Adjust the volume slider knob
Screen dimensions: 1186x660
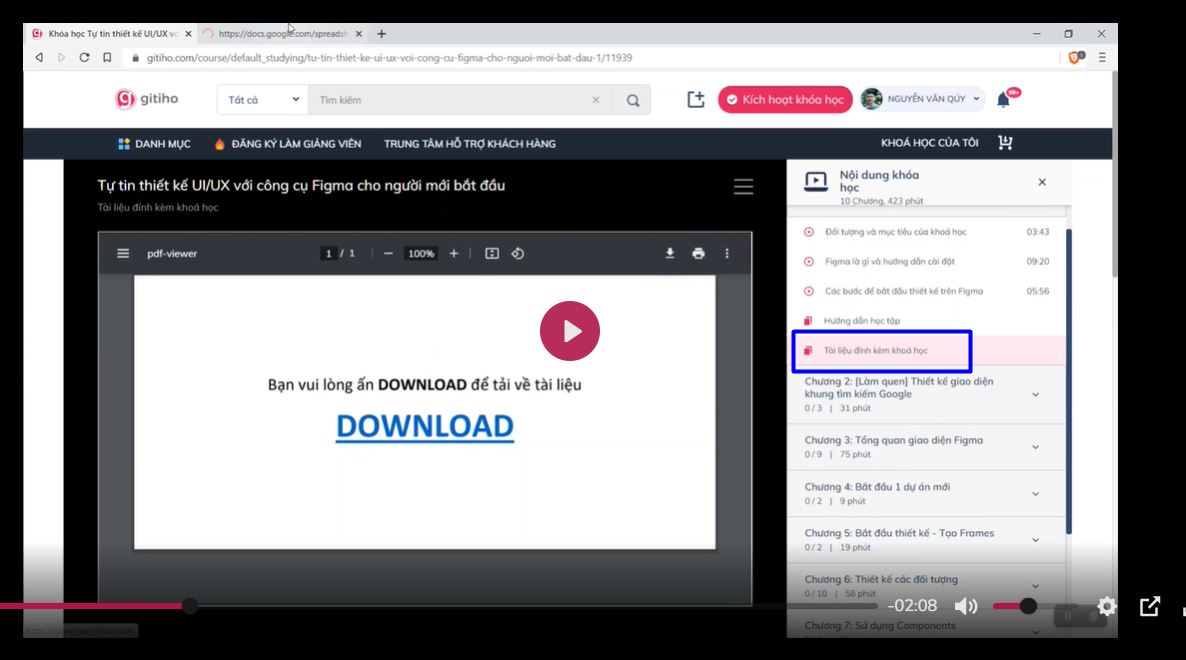coord(1028,606)
